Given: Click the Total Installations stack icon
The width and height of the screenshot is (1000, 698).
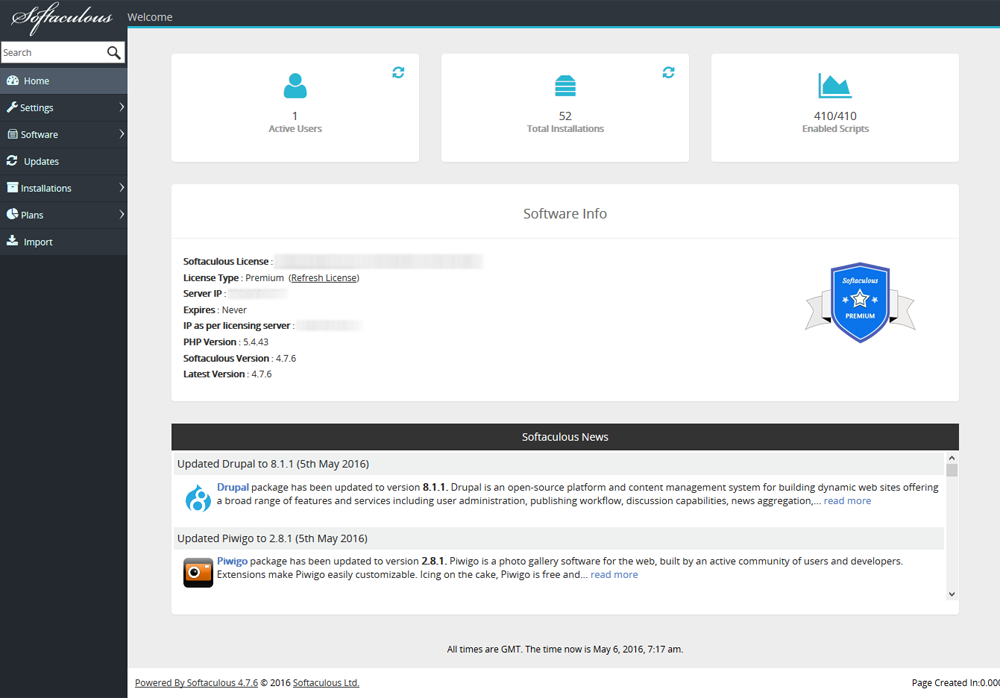Looking at the screenshot, I should point(565,85).
